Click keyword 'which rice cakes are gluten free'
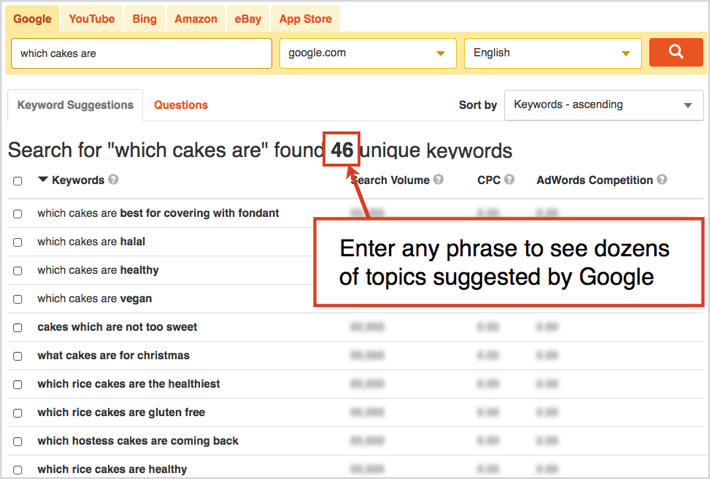Screen dimensions: 710x479 (121, 412)
